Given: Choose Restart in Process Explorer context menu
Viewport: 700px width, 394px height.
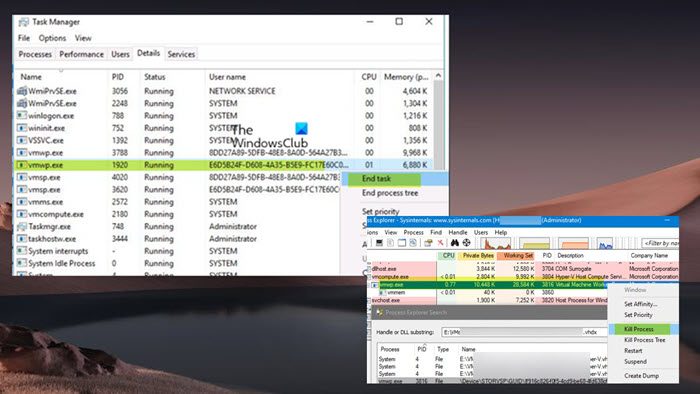Looking at the screenshot, I should point(633,351).
